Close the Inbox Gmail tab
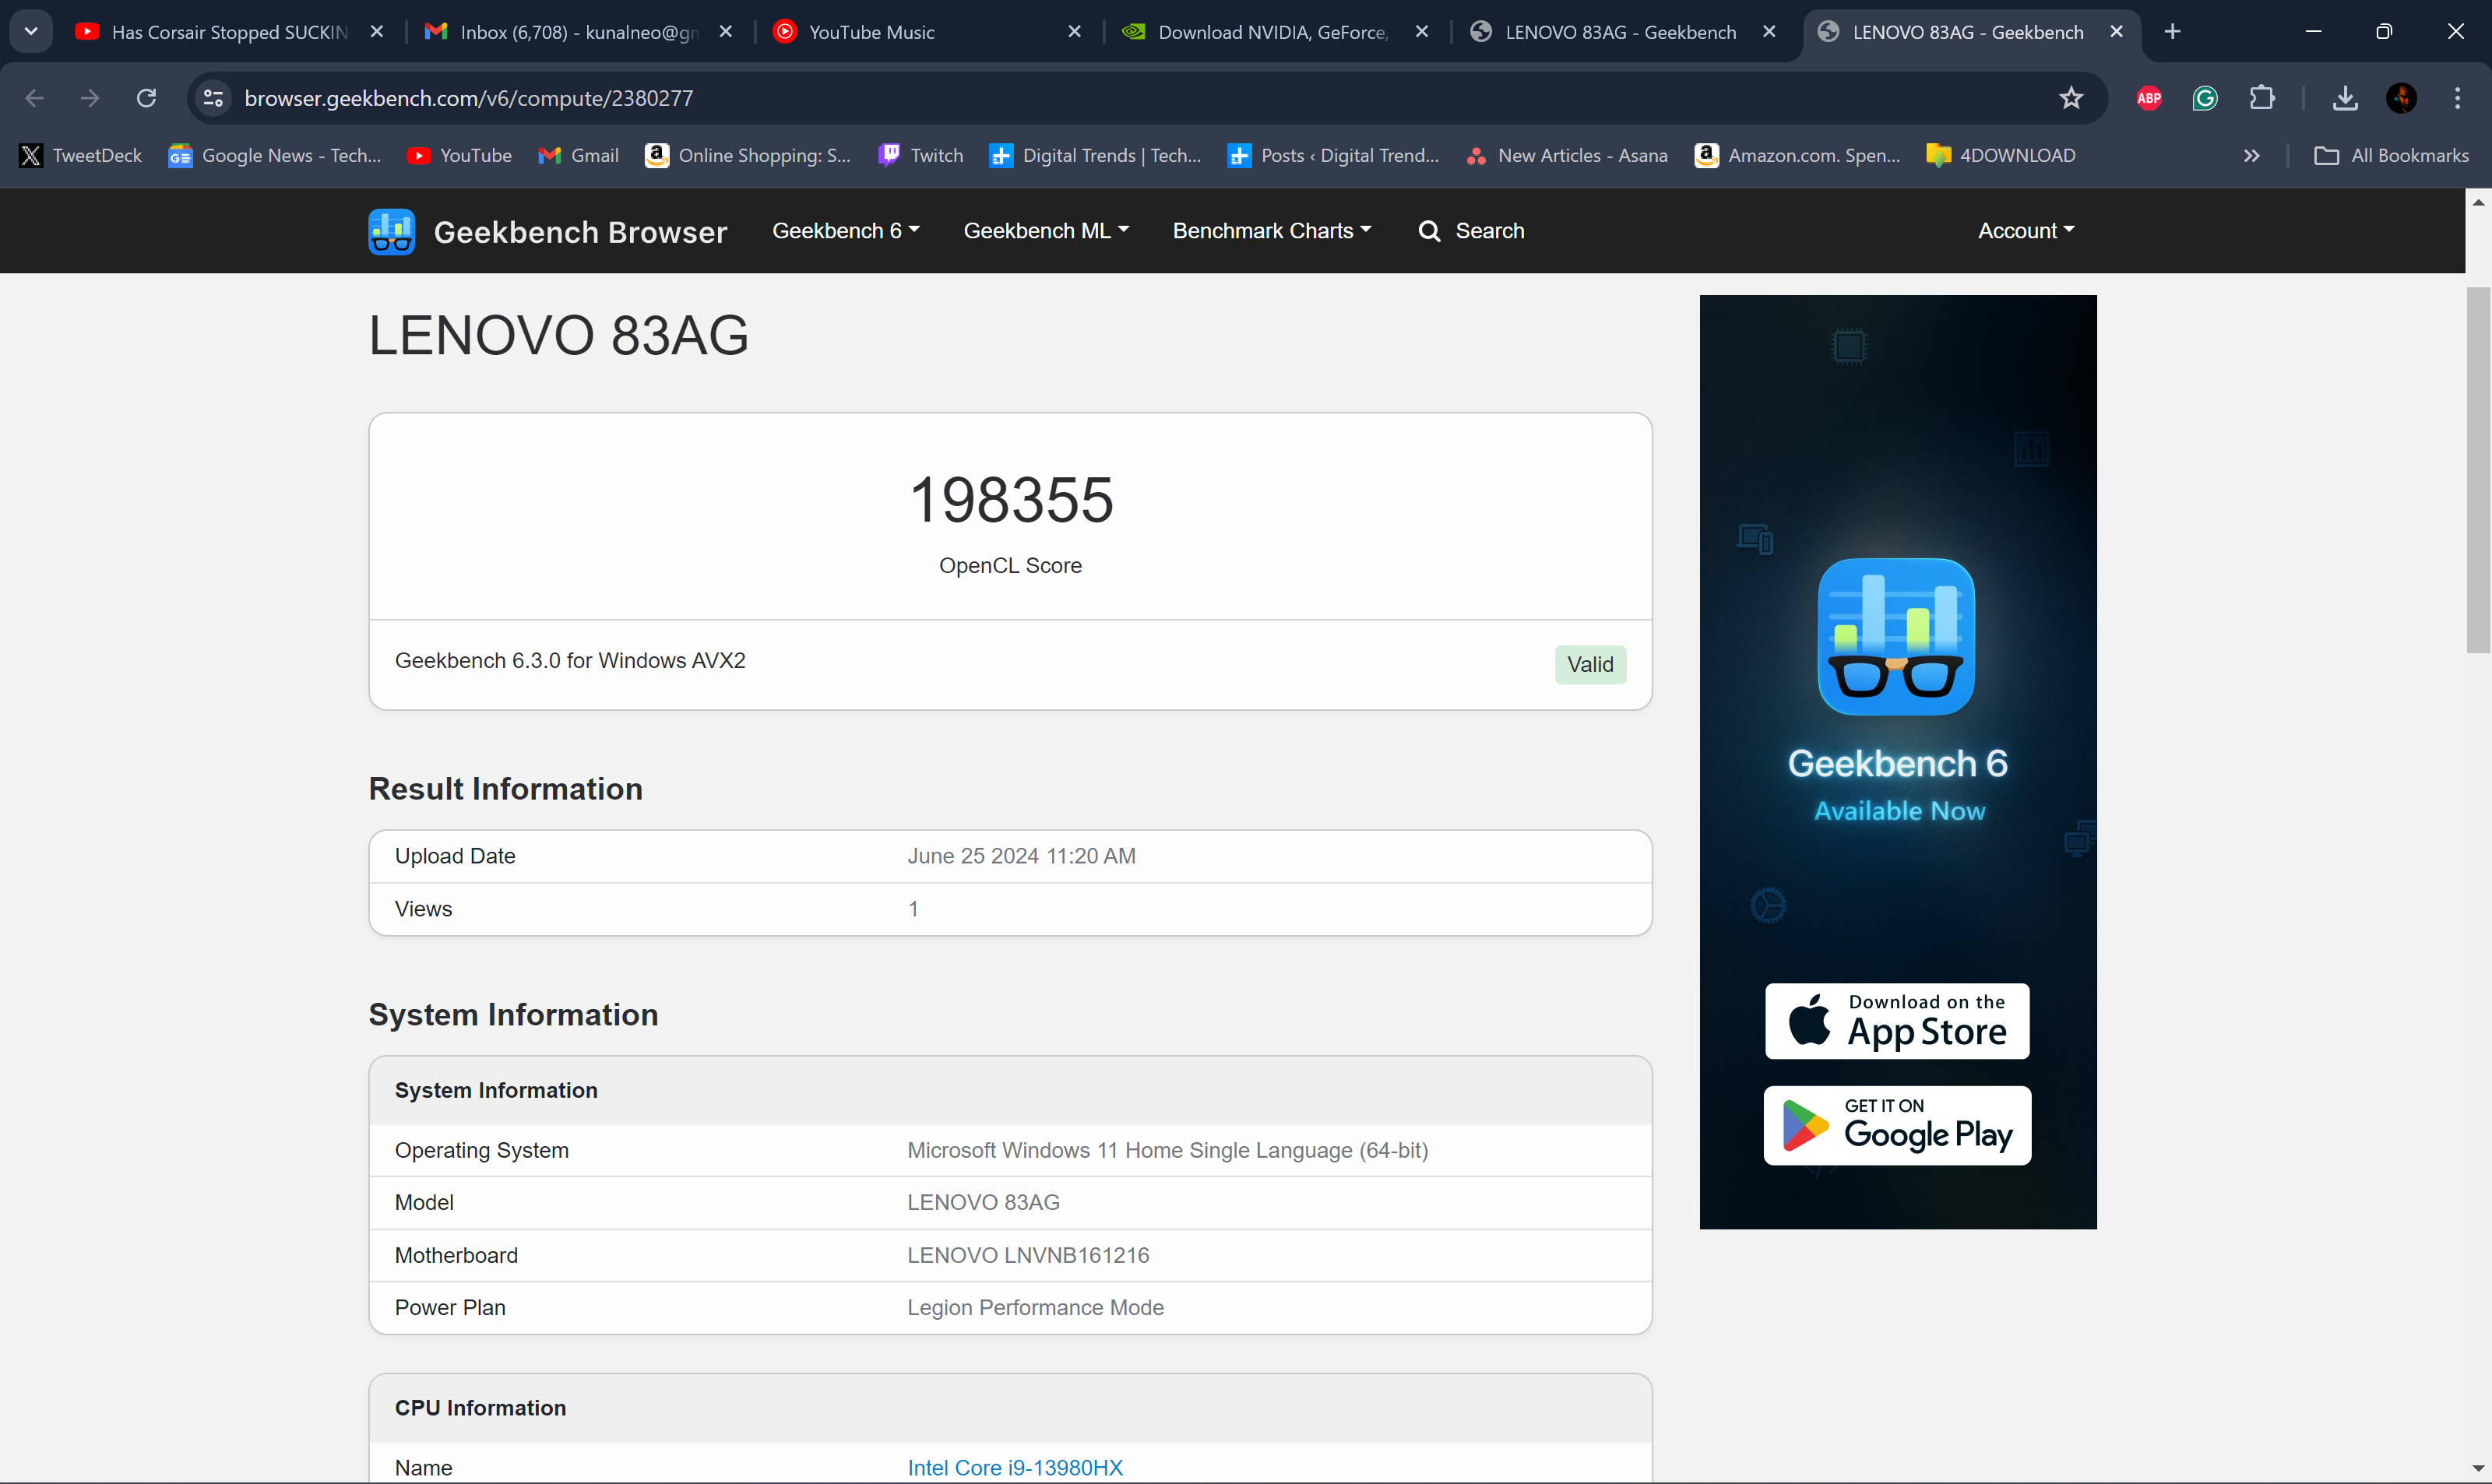Screen dimensions: 2492x1484 (726, 32)
